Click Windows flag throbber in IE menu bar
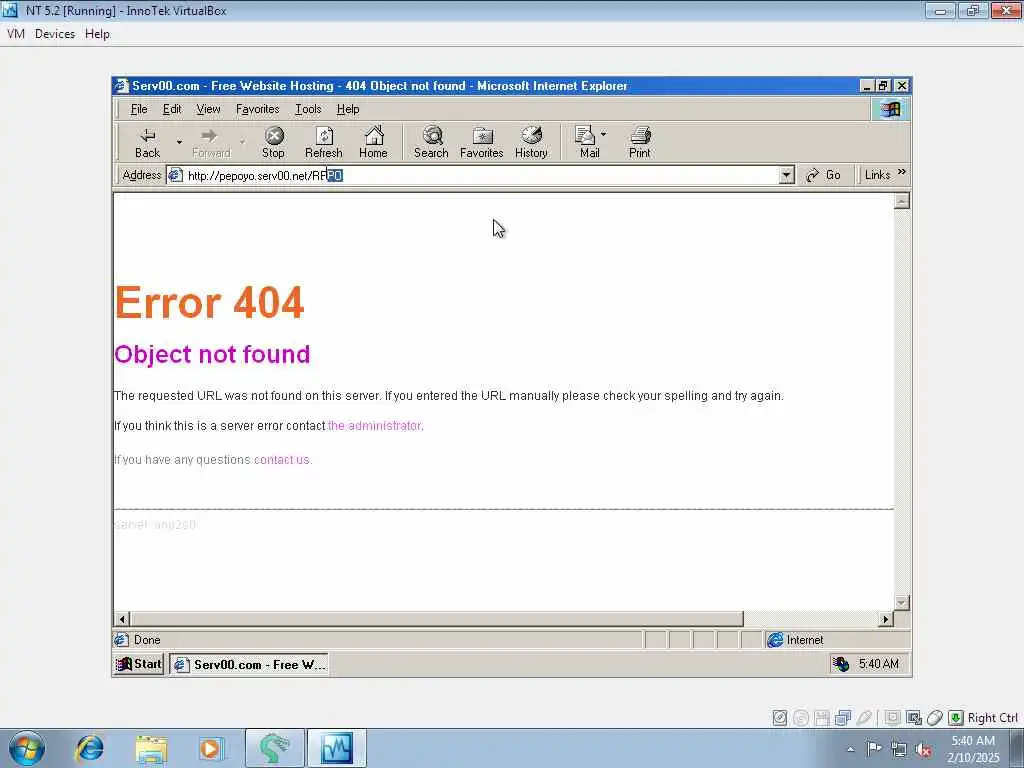The height and width of the screenshot is (768, 1024). coord(890,109)
